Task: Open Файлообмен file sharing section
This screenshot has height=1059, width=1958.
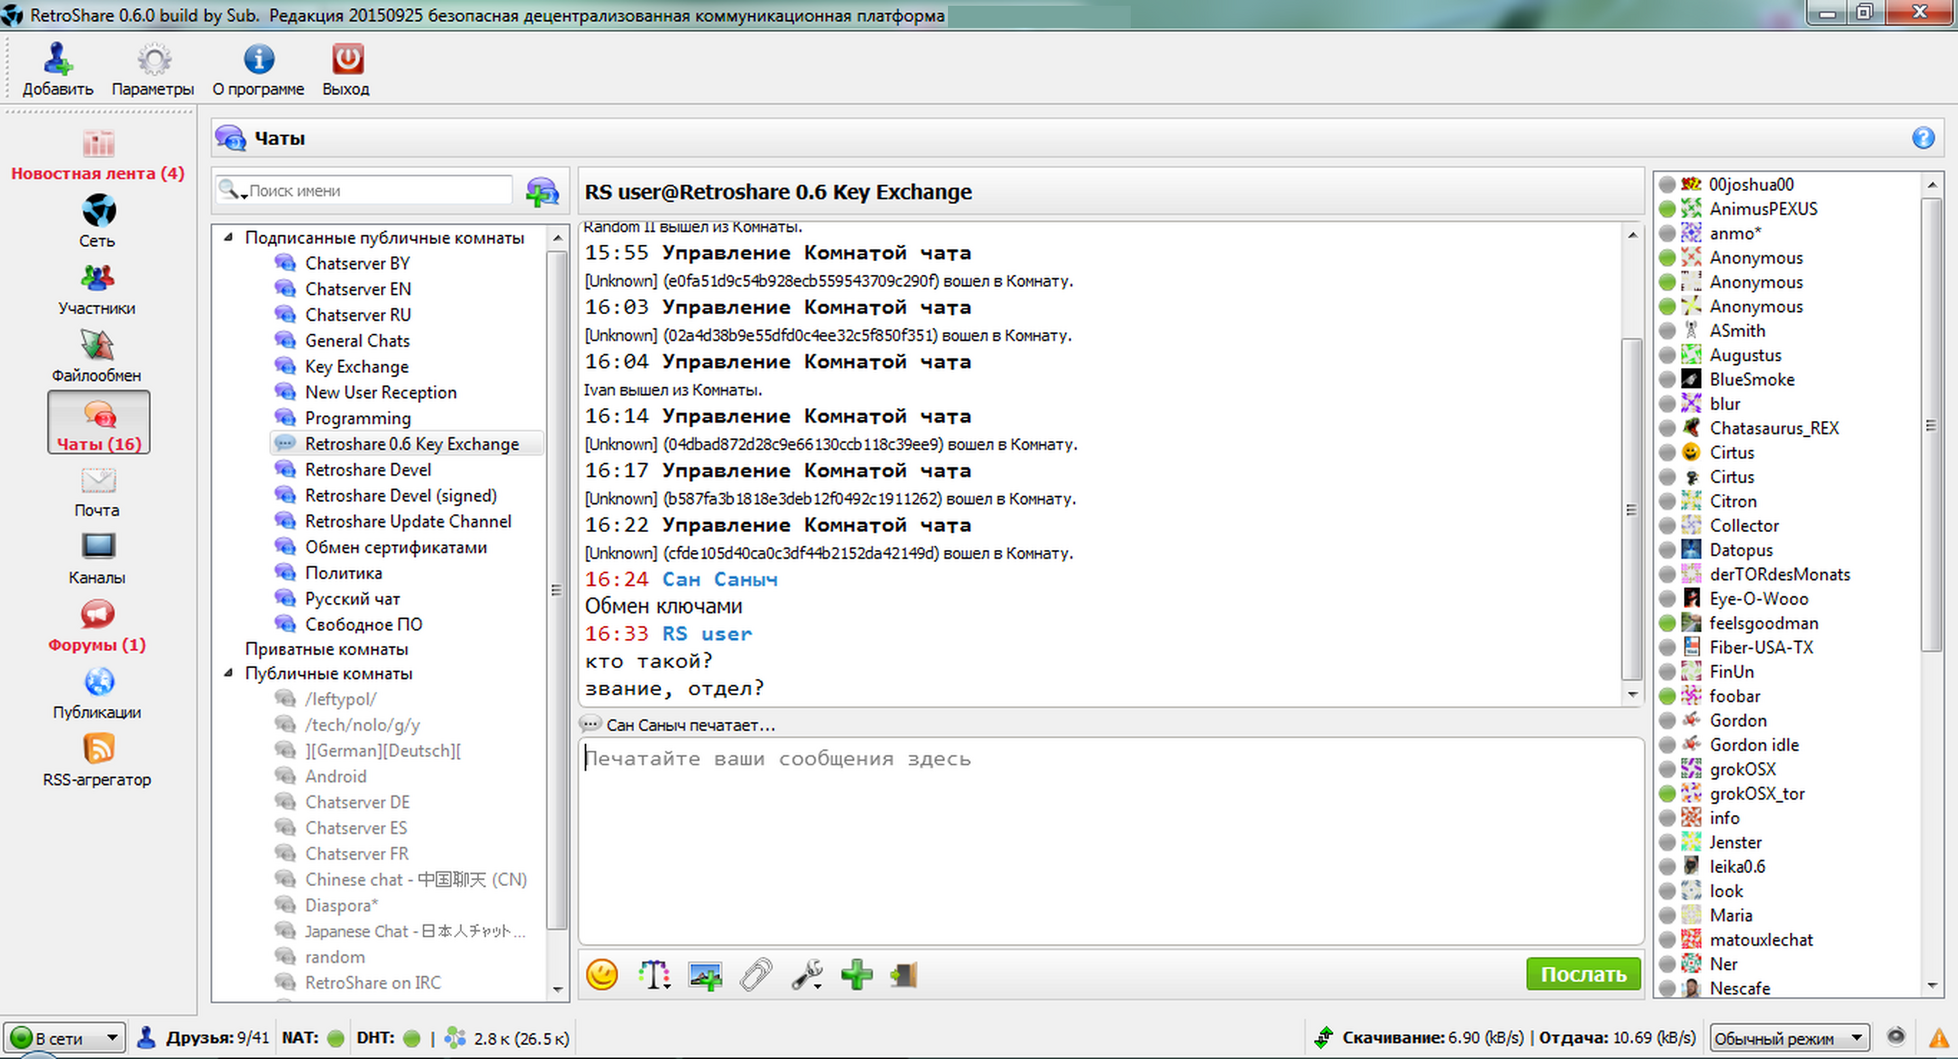Action: 98,357
